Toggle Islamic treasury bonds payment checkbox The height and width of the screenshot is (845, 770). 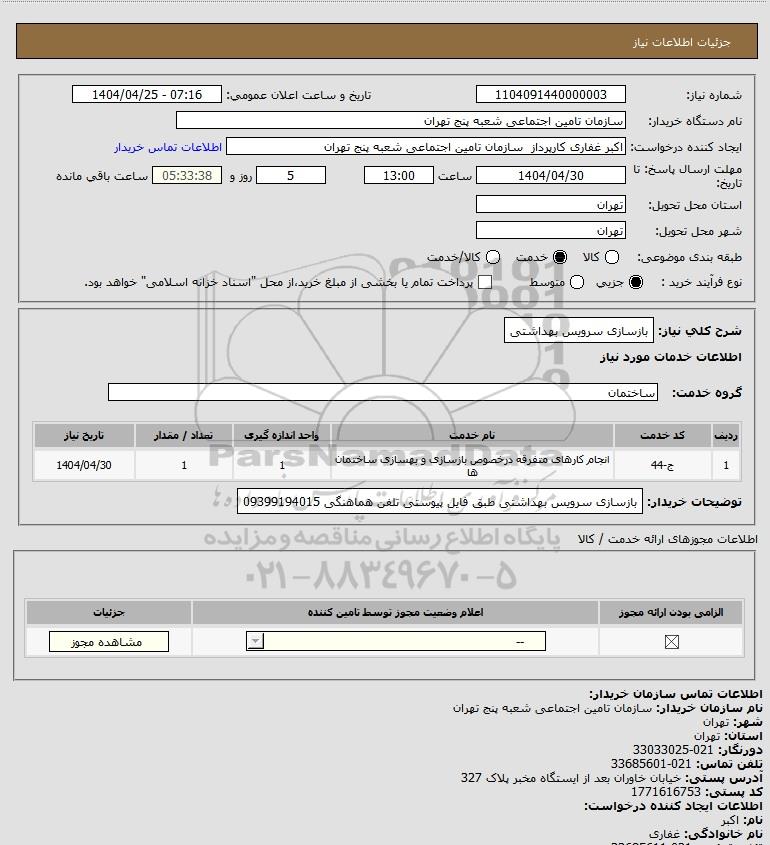485,282
